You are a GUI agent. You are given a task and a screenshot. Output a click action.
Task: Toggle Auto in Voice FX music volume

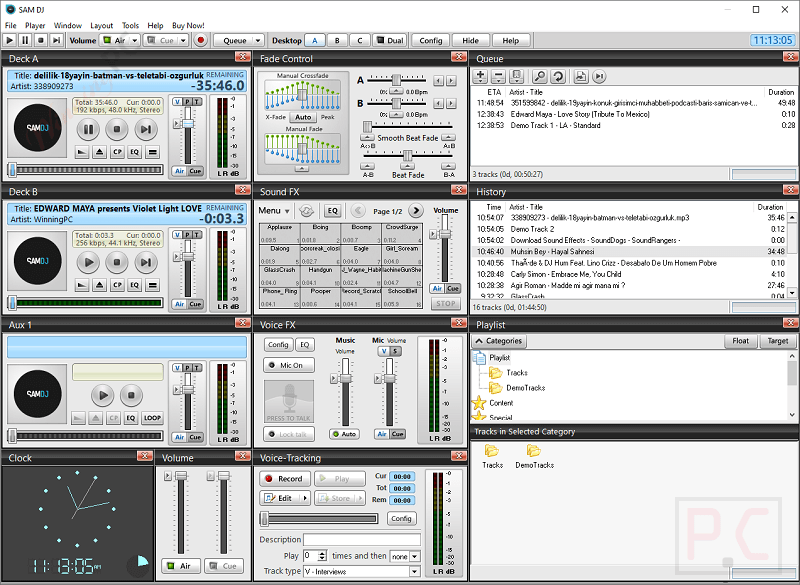pyautogui.click(x=345, y=434)
